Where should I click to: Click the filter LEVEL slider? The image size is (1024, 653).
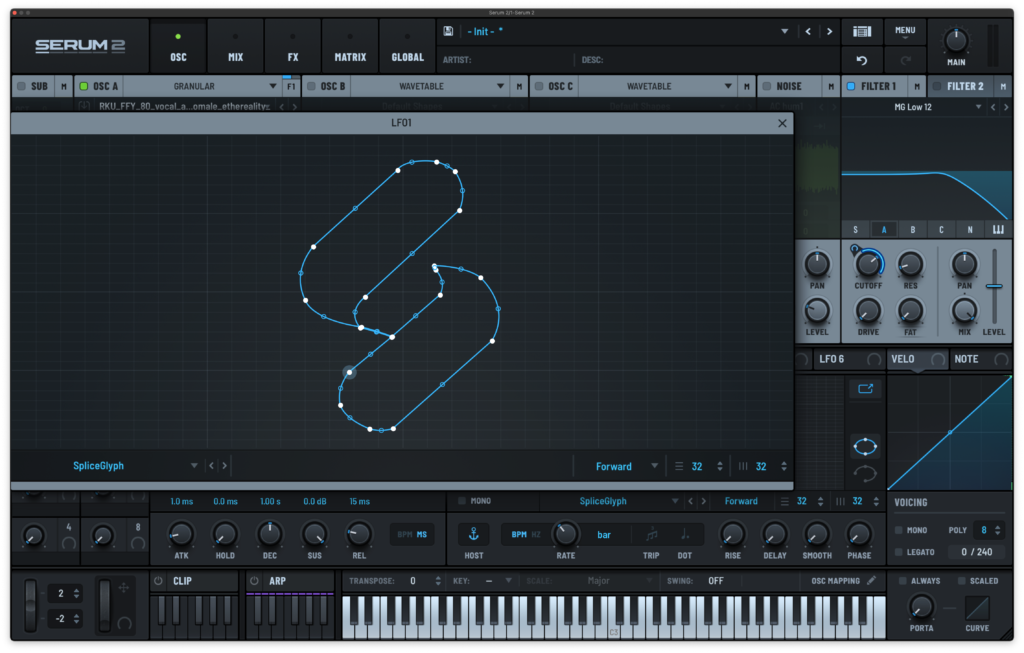(994, 286)
